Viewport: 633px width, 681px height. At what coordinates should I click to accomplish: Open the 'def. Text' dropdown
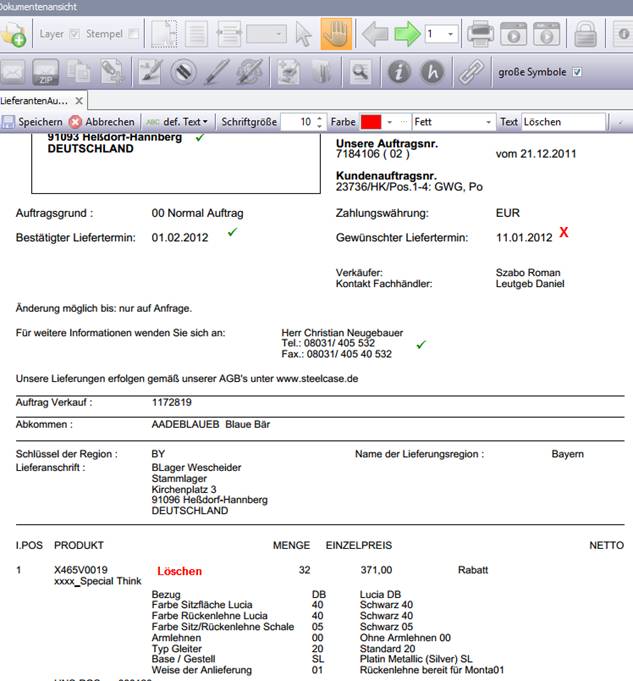click(176, 122)
